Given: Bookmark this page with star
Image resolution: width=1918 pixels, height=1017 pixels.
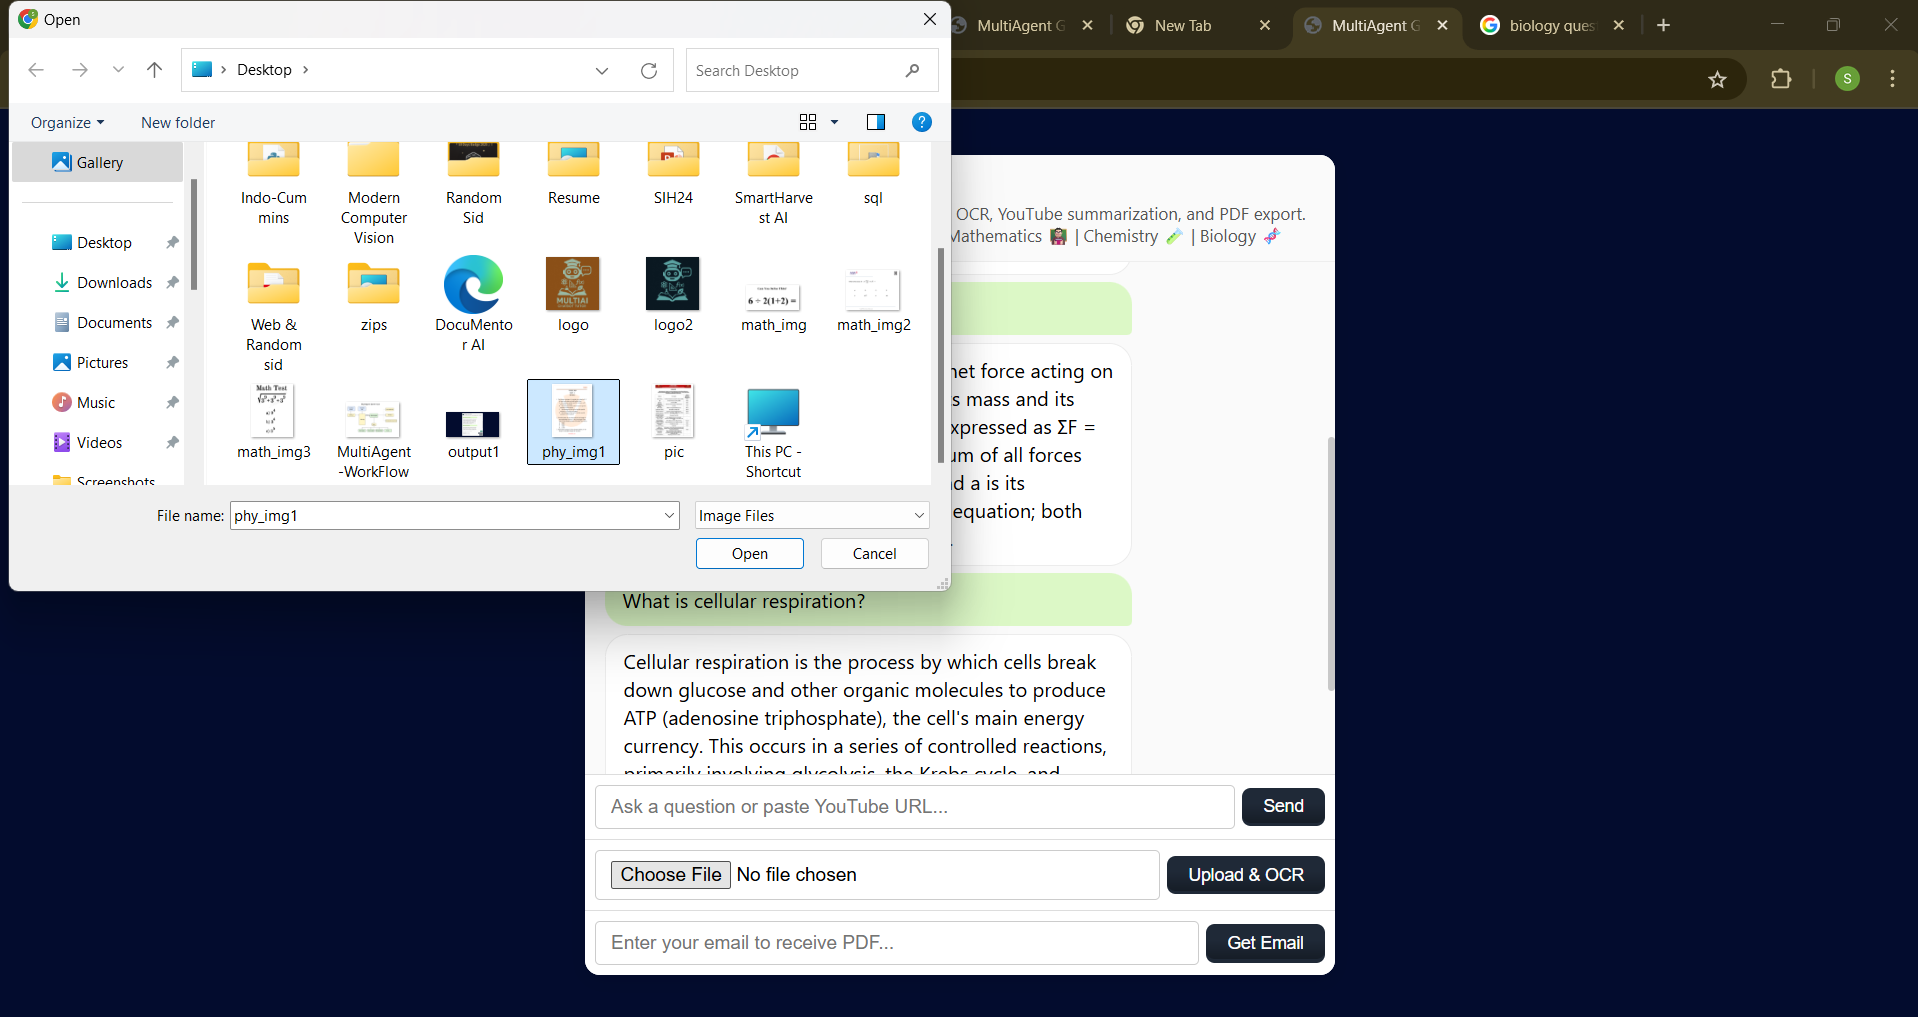Looking at the screenshot, I should point(1717,79).
